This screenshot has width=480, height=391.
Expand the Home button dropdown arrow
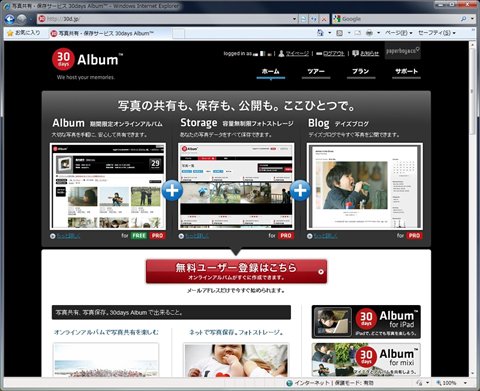point(330,33)
